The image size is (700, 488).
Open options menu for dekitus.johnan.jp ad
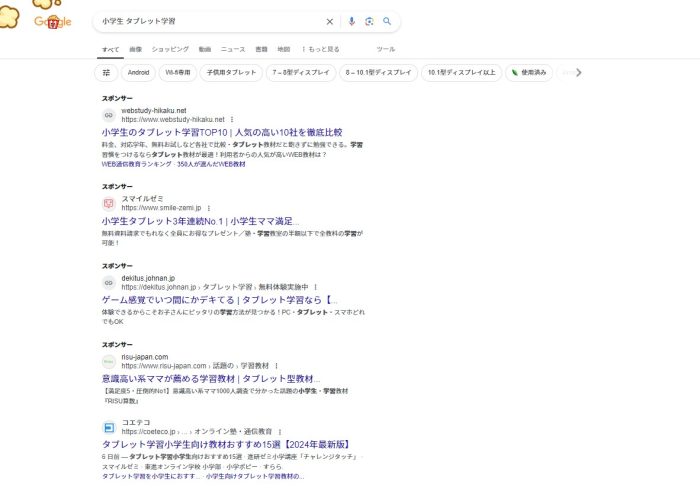click(315, 287)
